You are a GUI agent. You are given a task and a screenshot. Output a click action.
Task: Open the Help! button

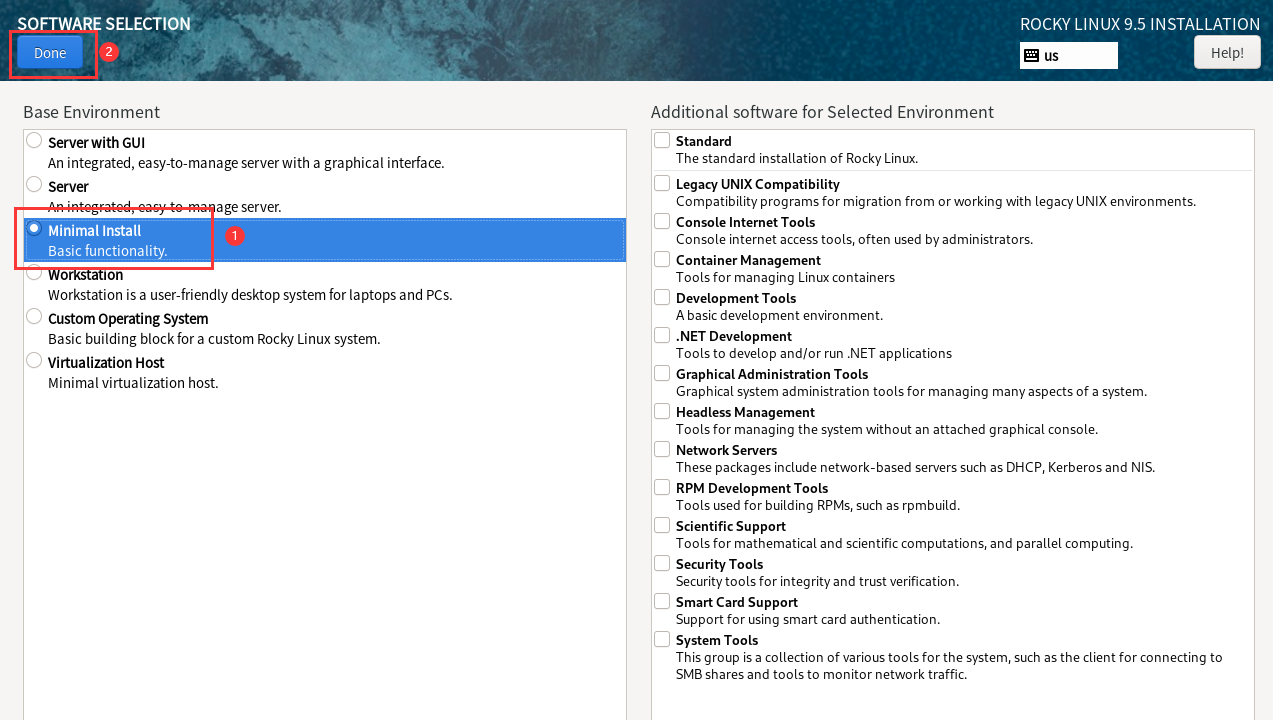point(1227,53)
